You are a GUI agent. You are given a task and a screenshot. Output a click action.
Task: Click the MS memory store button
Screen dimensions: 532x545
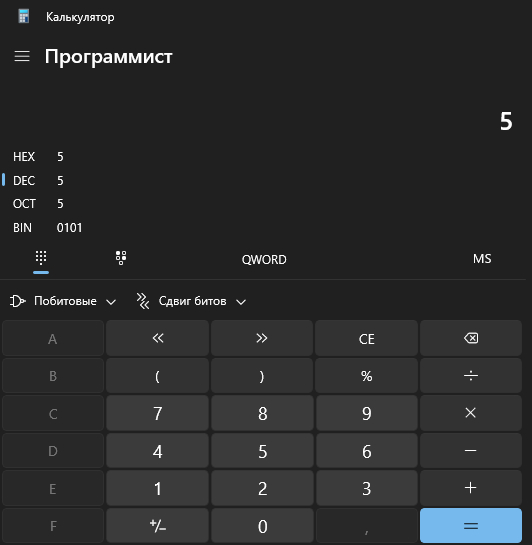tap(482, 259)
